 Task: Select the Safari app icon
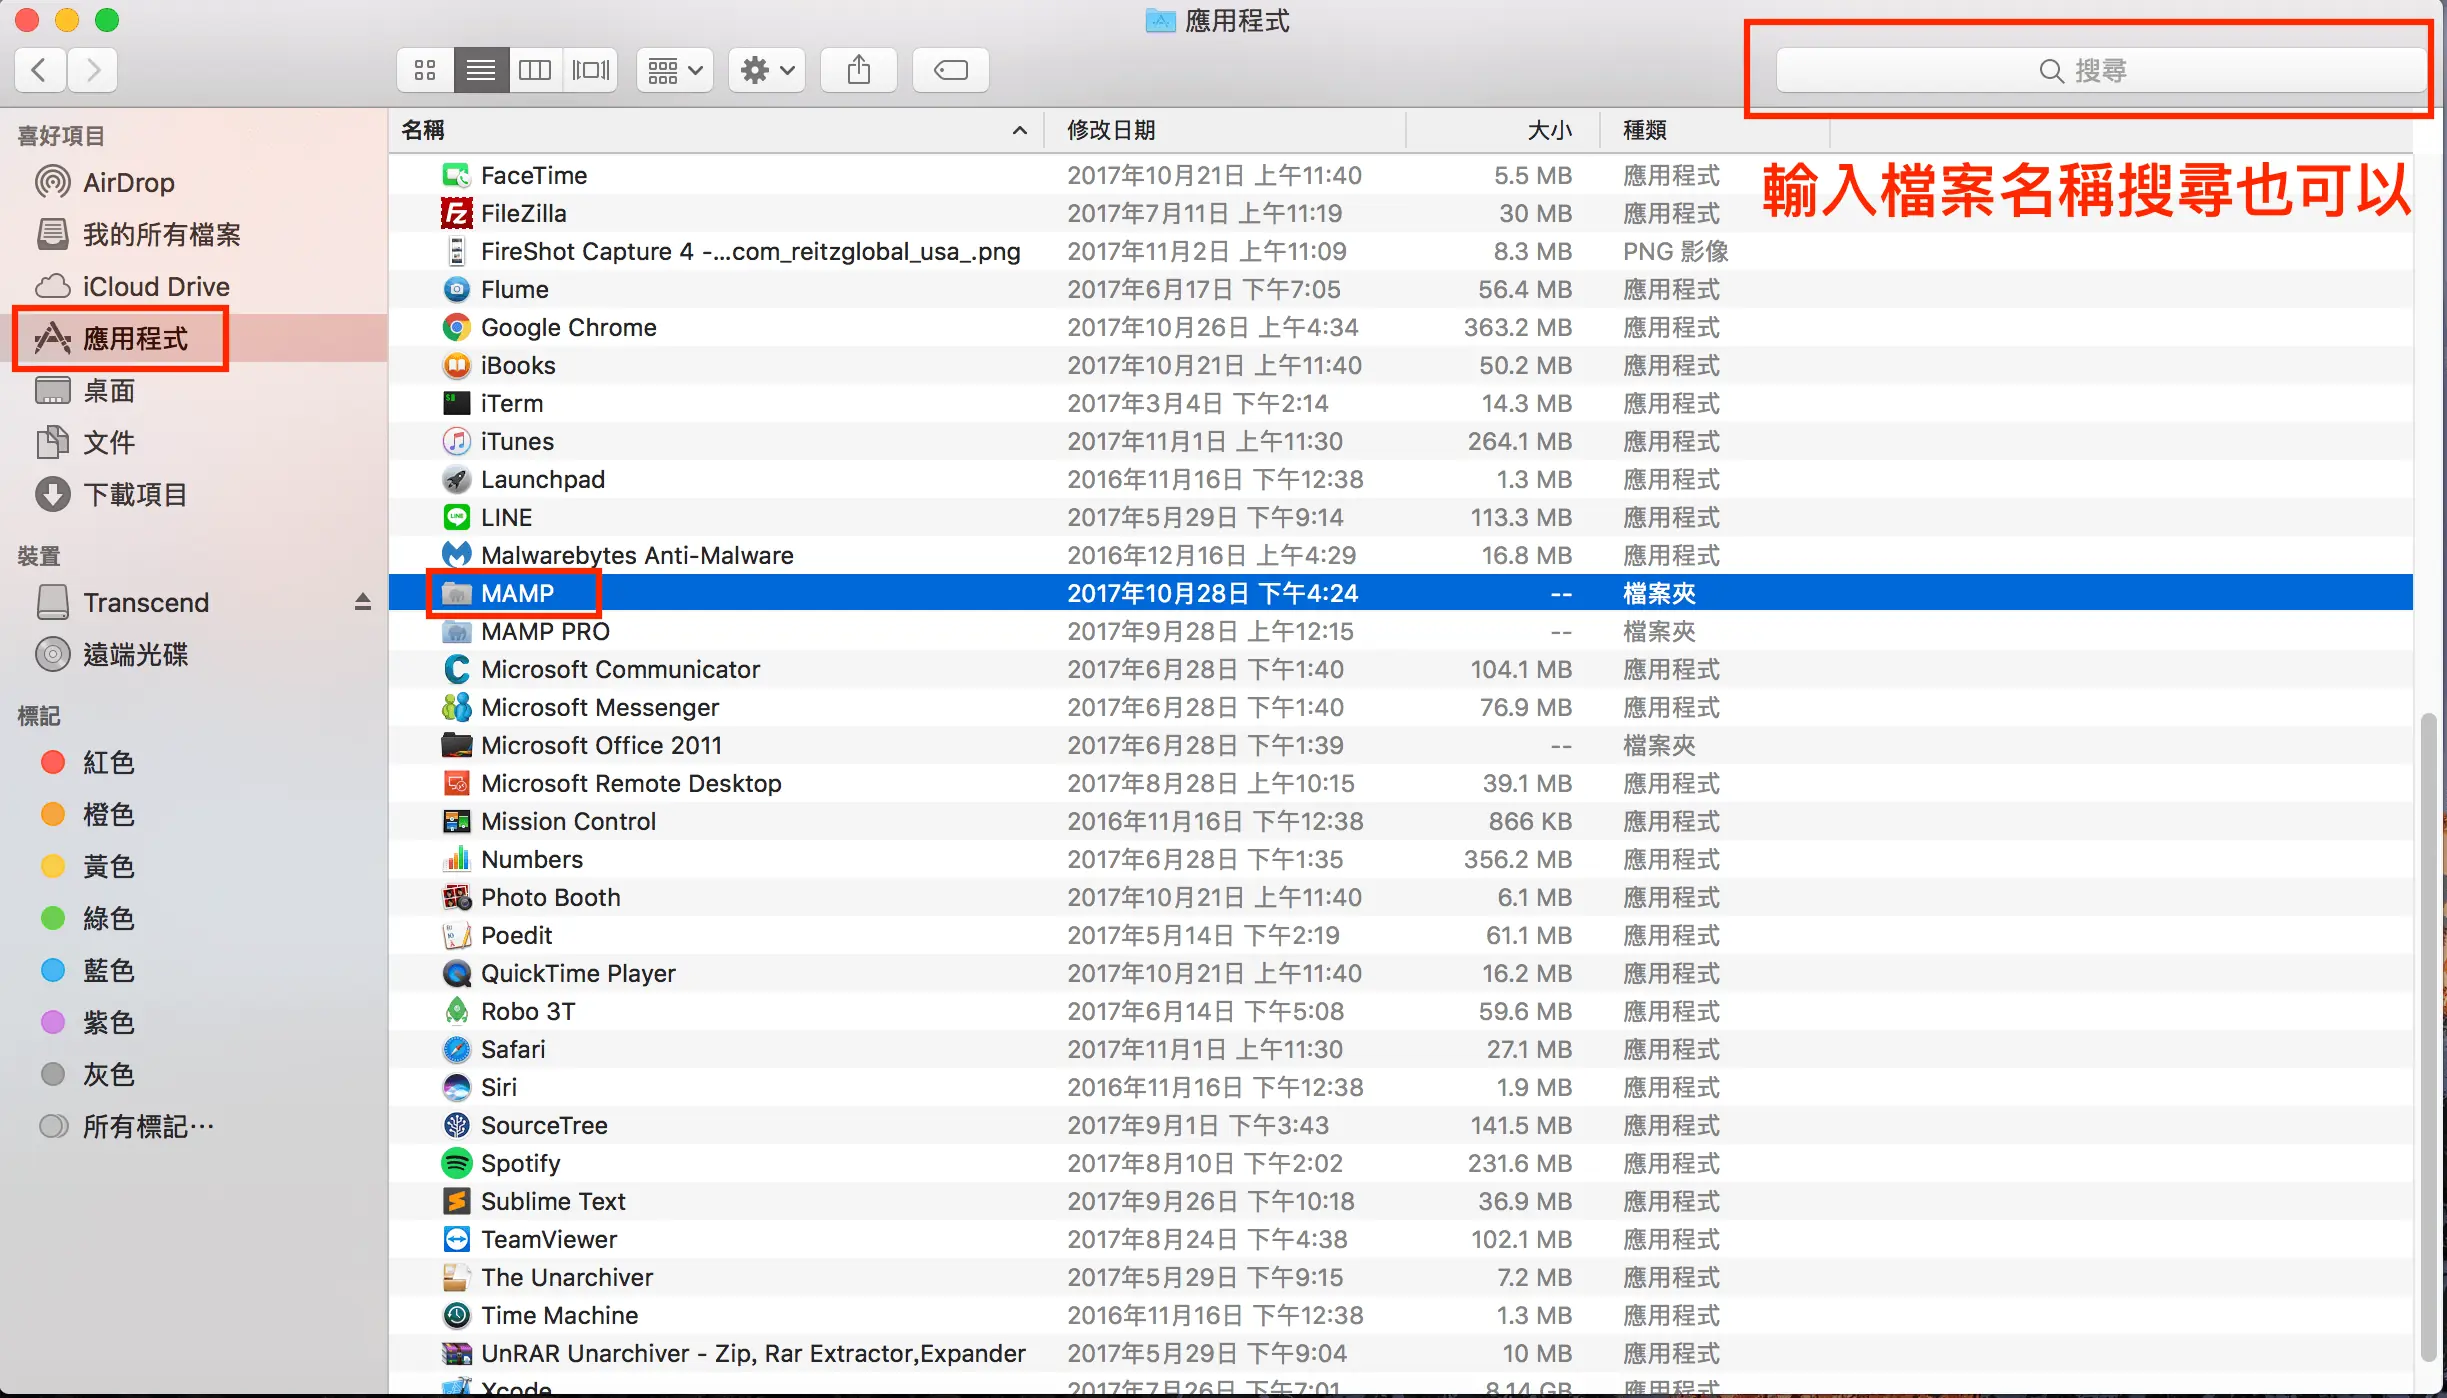click(456, 1049)
